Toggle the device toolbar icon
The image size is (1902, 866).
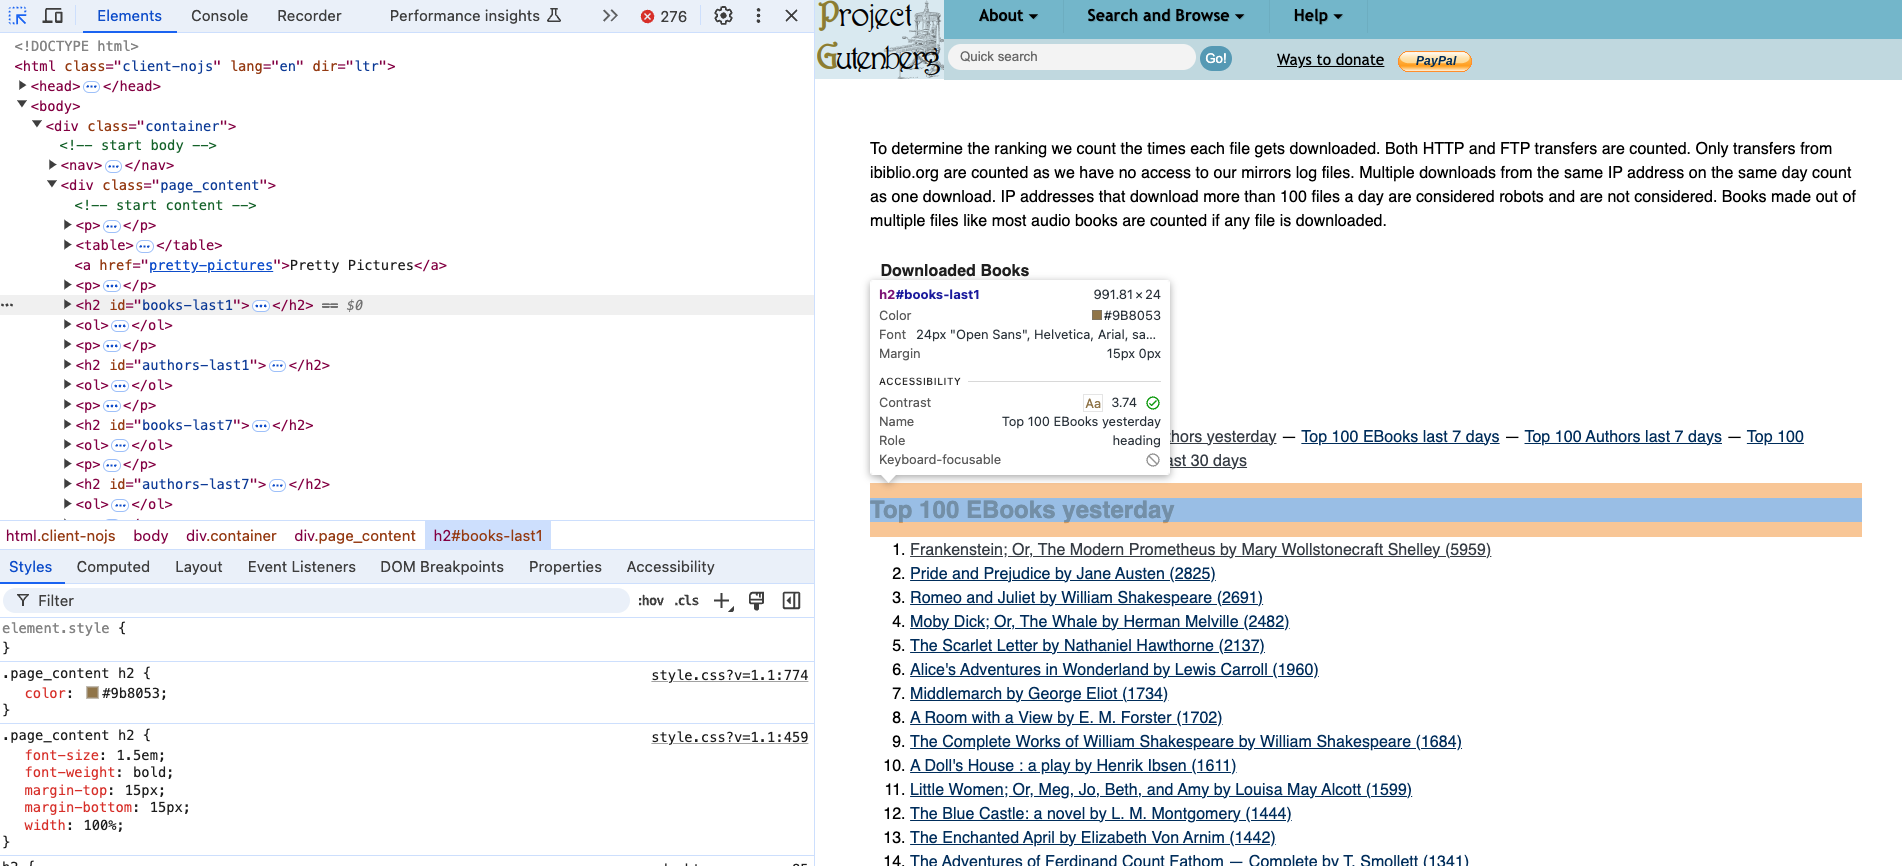pos(53,16)
